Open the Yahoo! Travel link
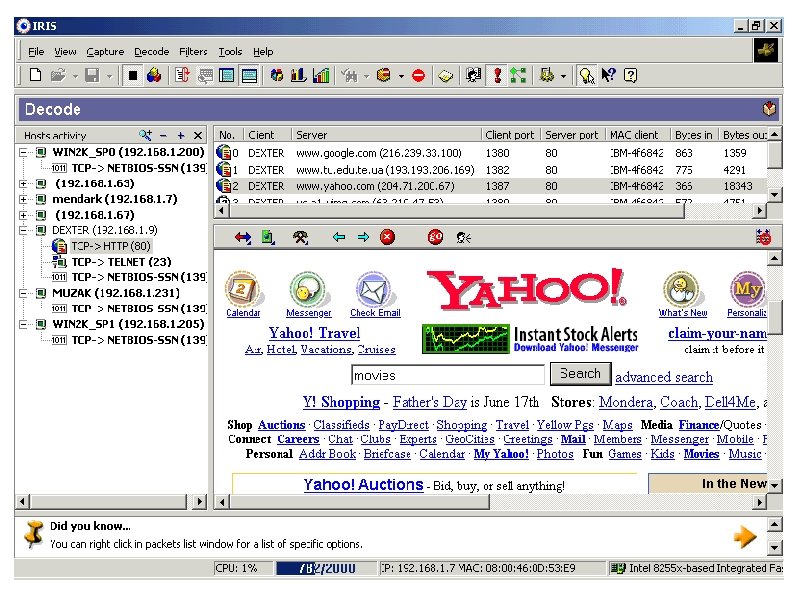Viewport: 799px width, 598px height. pos(314,333)
